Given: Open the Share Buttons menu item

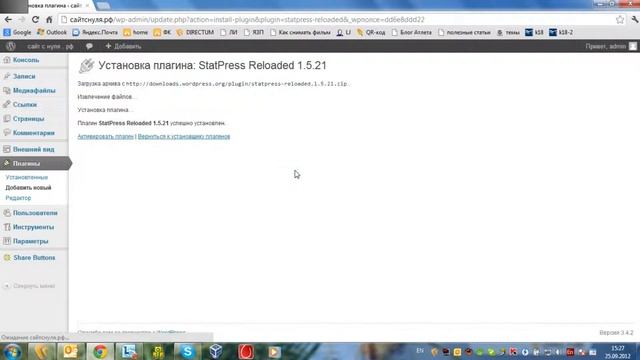Looking at the screenshot, I should point(34,258).
